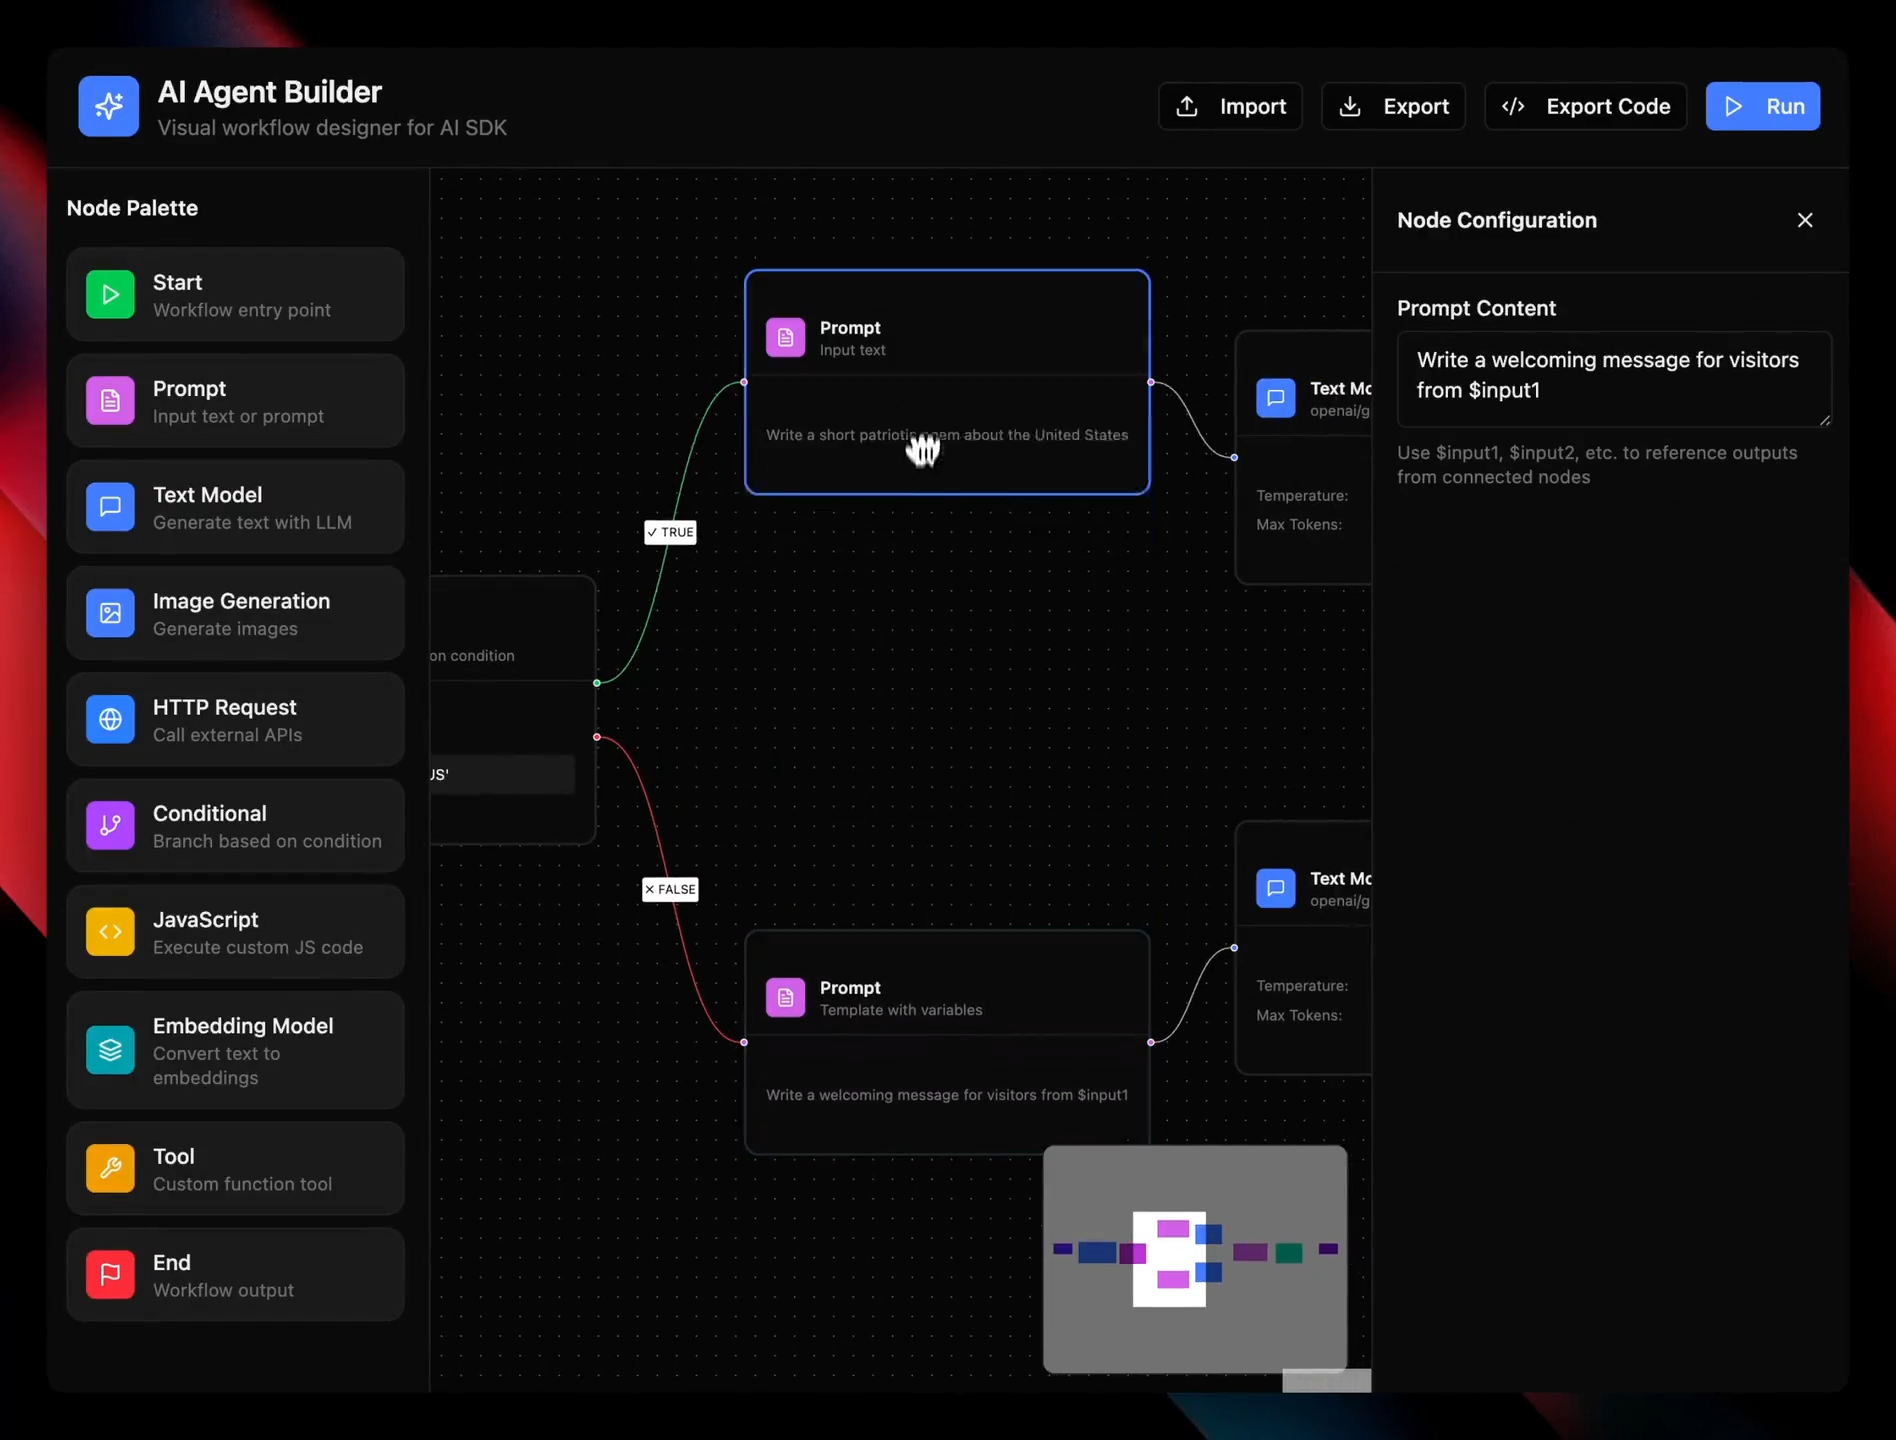Viewport: 1896px width, 1440px height.
Task: Select the JavaScript code brackets icon
Action: (x=110, y=932)
